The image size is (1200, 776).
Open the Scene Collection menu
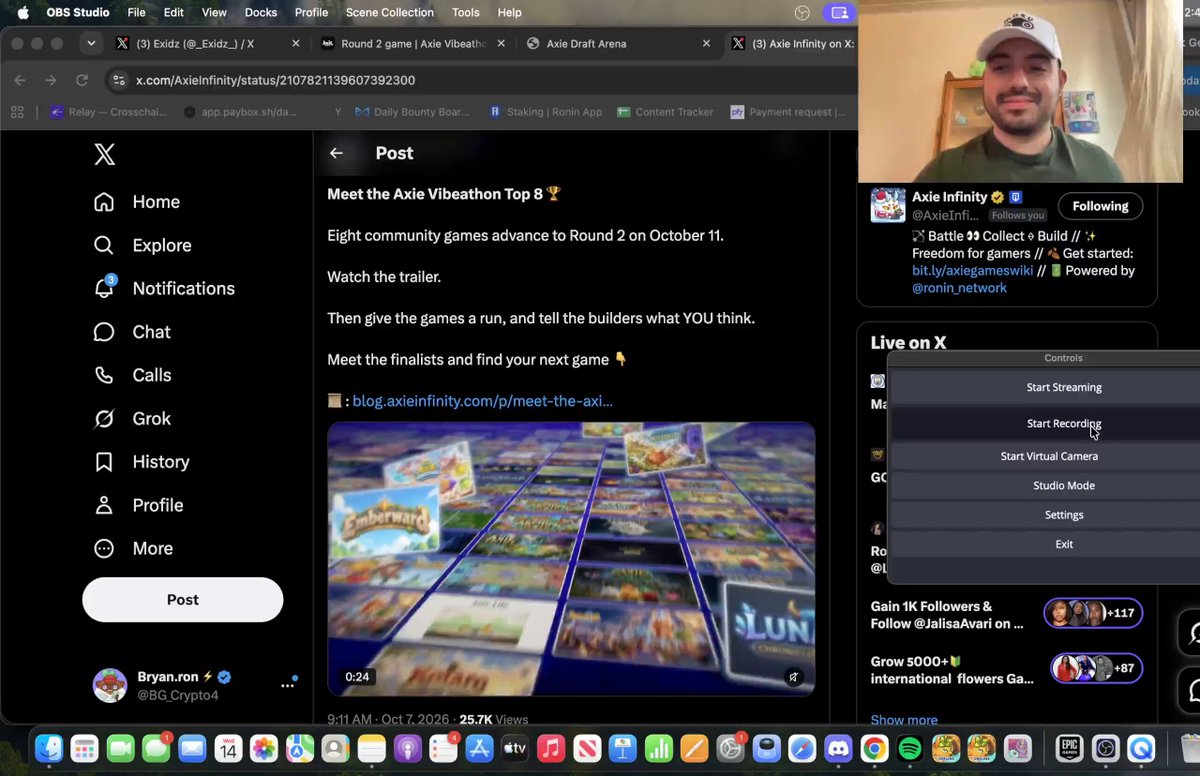click(x=389, y=12)
